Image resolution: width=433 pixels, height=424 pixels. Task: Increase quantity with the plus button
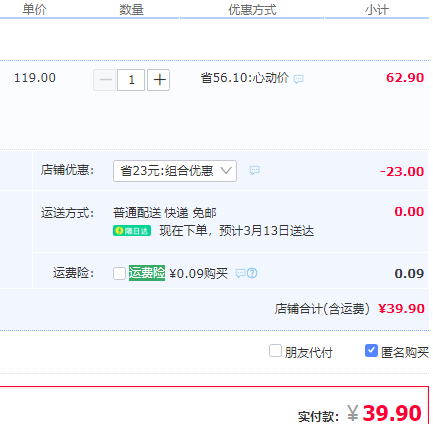point(159,80)
